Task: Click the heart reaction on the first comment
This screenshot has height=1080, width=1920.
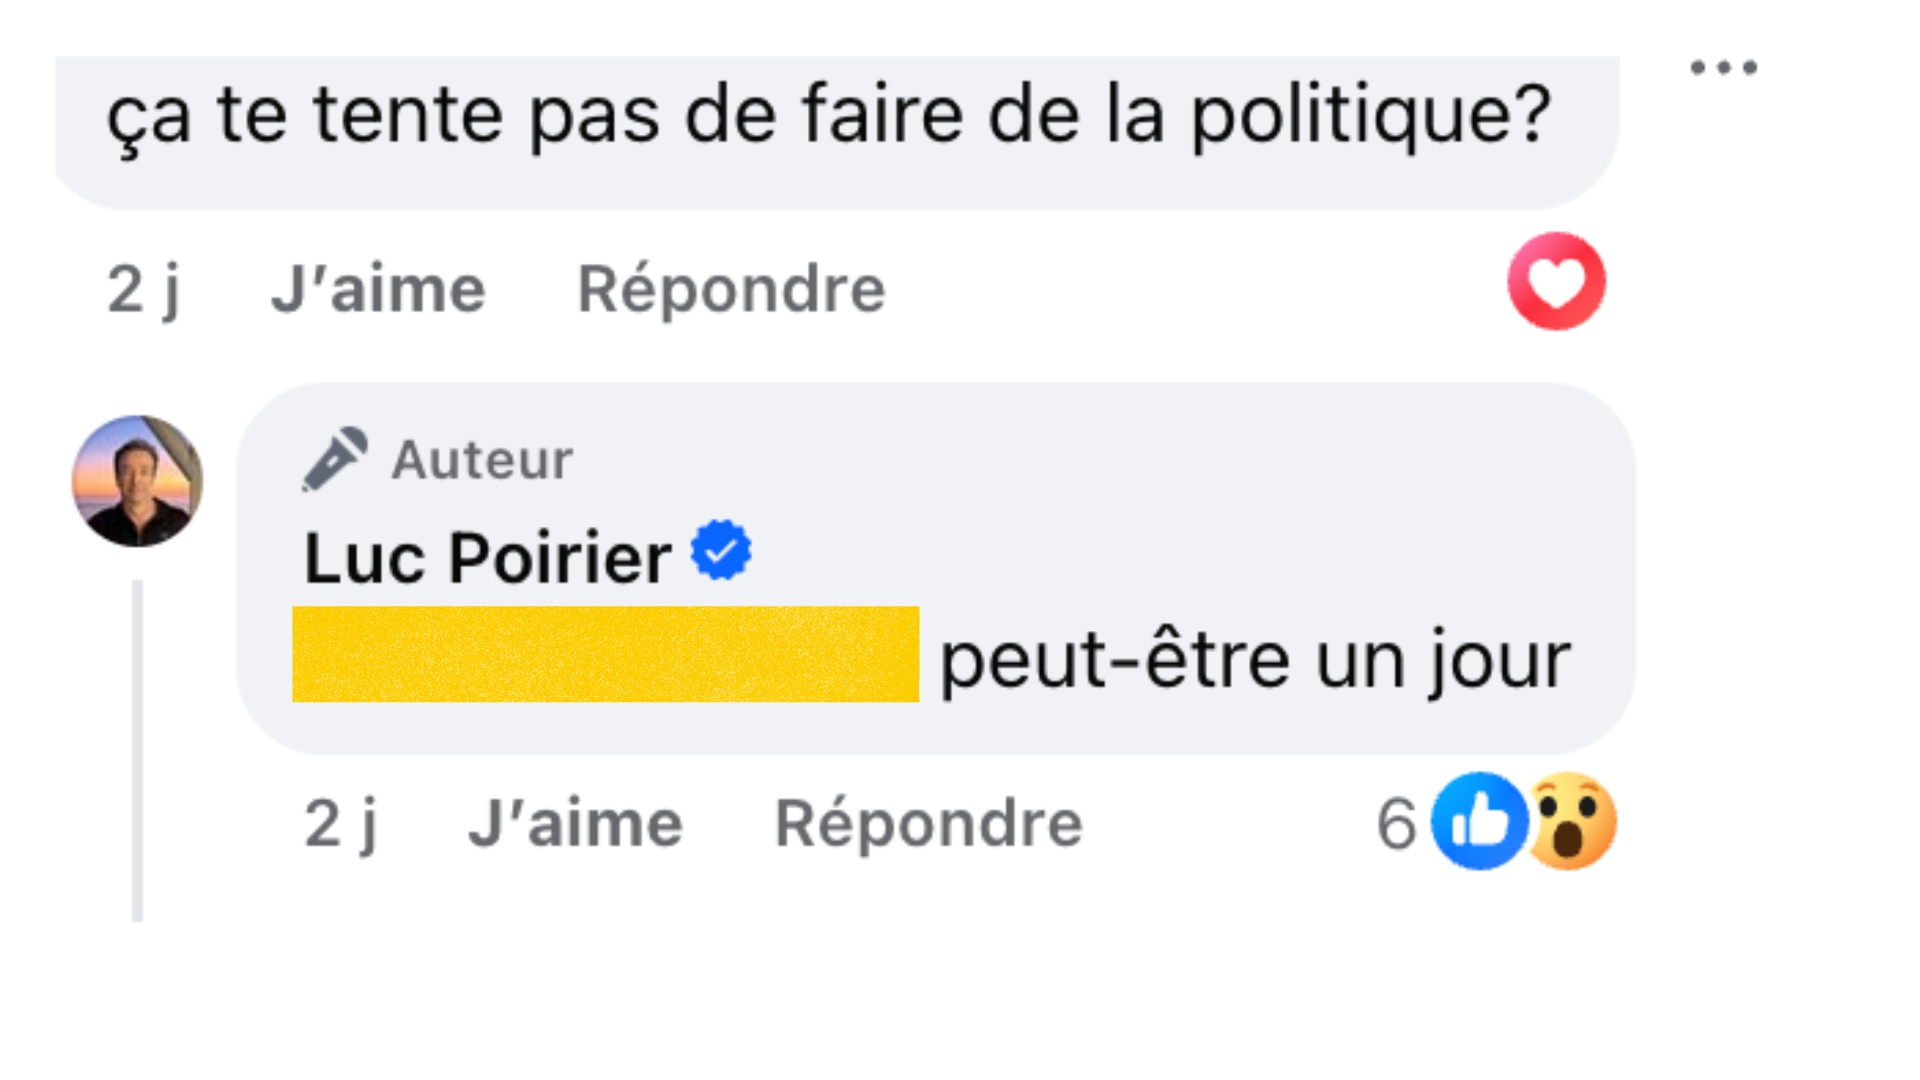Action: click(x=1556, y=281)
